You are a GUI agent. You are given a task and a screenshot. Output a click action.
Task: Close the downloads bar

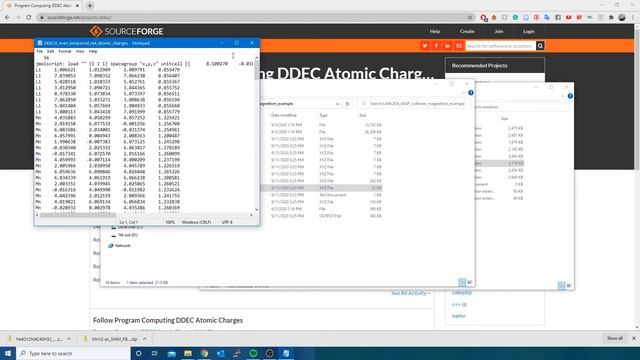[633, 338]
